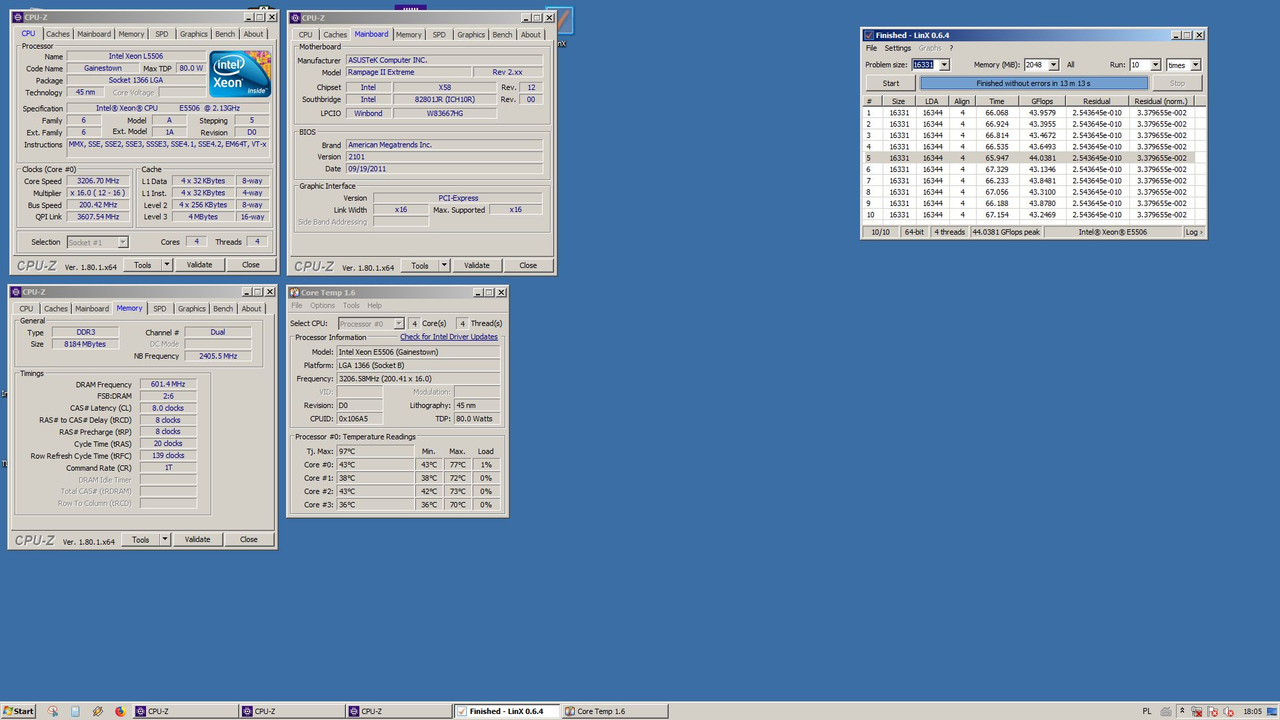
Task: Open the Memory (MiB) dropdown in LinX
Action: pyautogui.click(x=1052, y=65)
